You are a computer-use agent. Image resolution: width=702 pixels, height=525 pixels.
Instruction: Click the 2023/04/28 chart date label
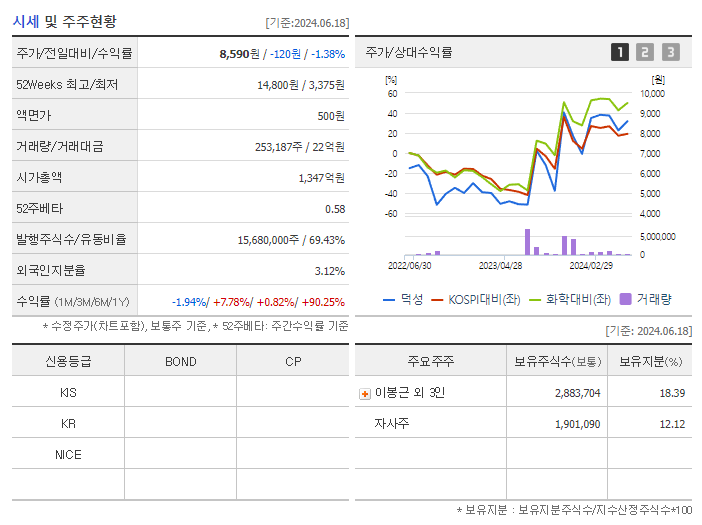coord(500,266)
